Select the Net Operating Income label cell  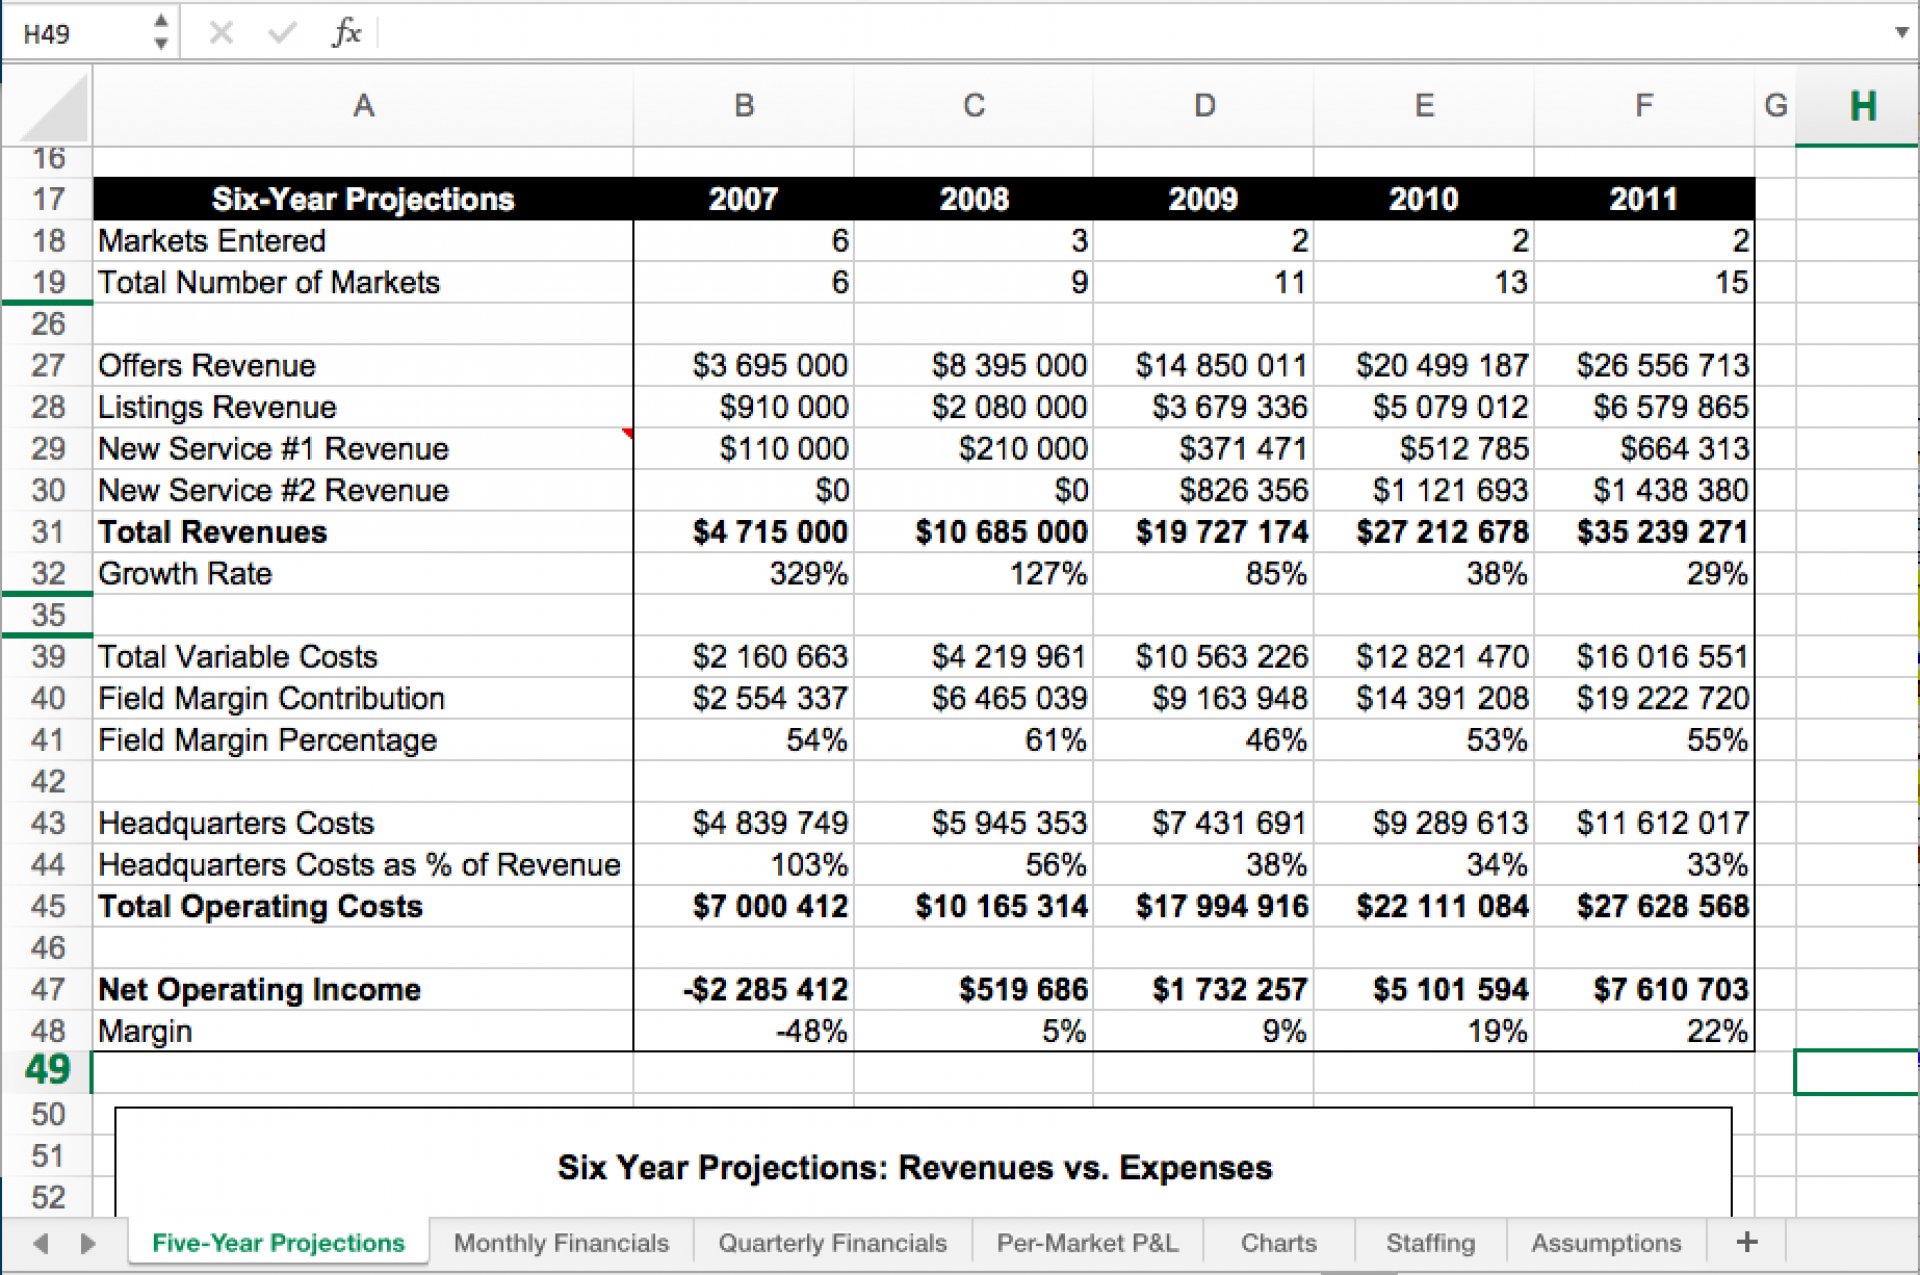pos(363,989)
